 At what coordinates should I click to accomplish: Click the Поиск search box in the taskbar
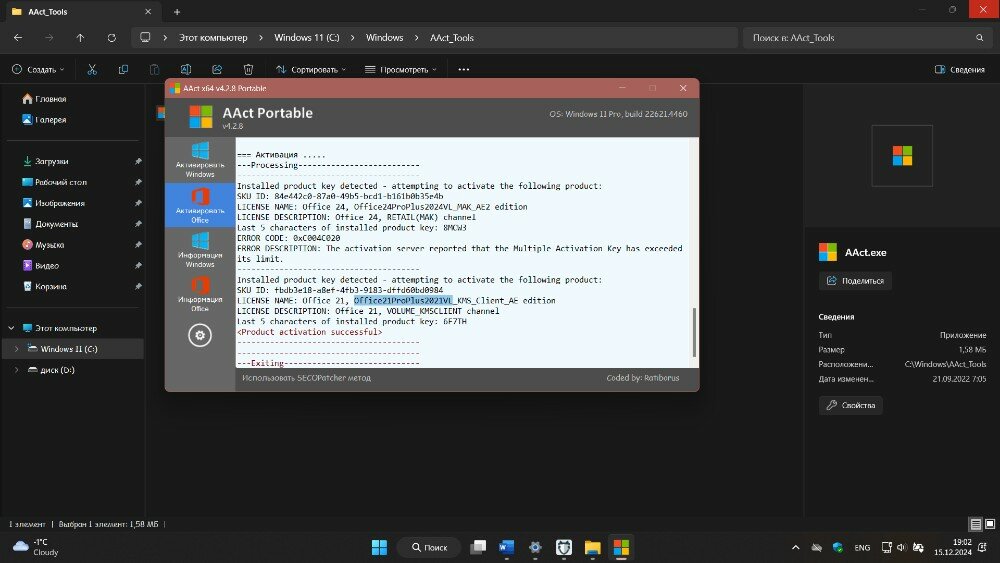(429, 547)
